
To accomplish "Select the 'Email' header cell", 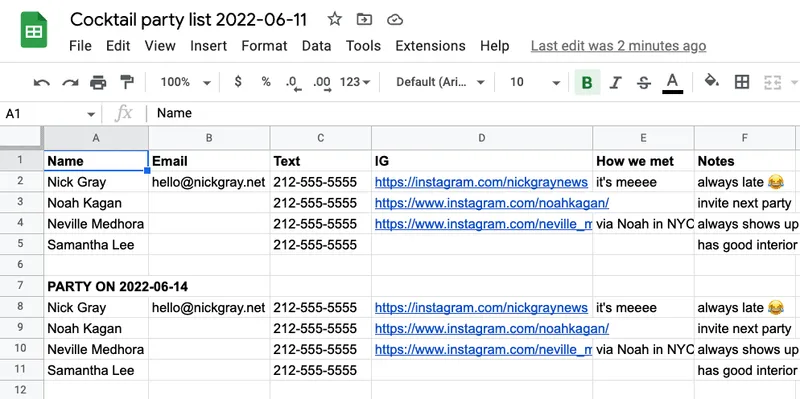I will [209, 161].
